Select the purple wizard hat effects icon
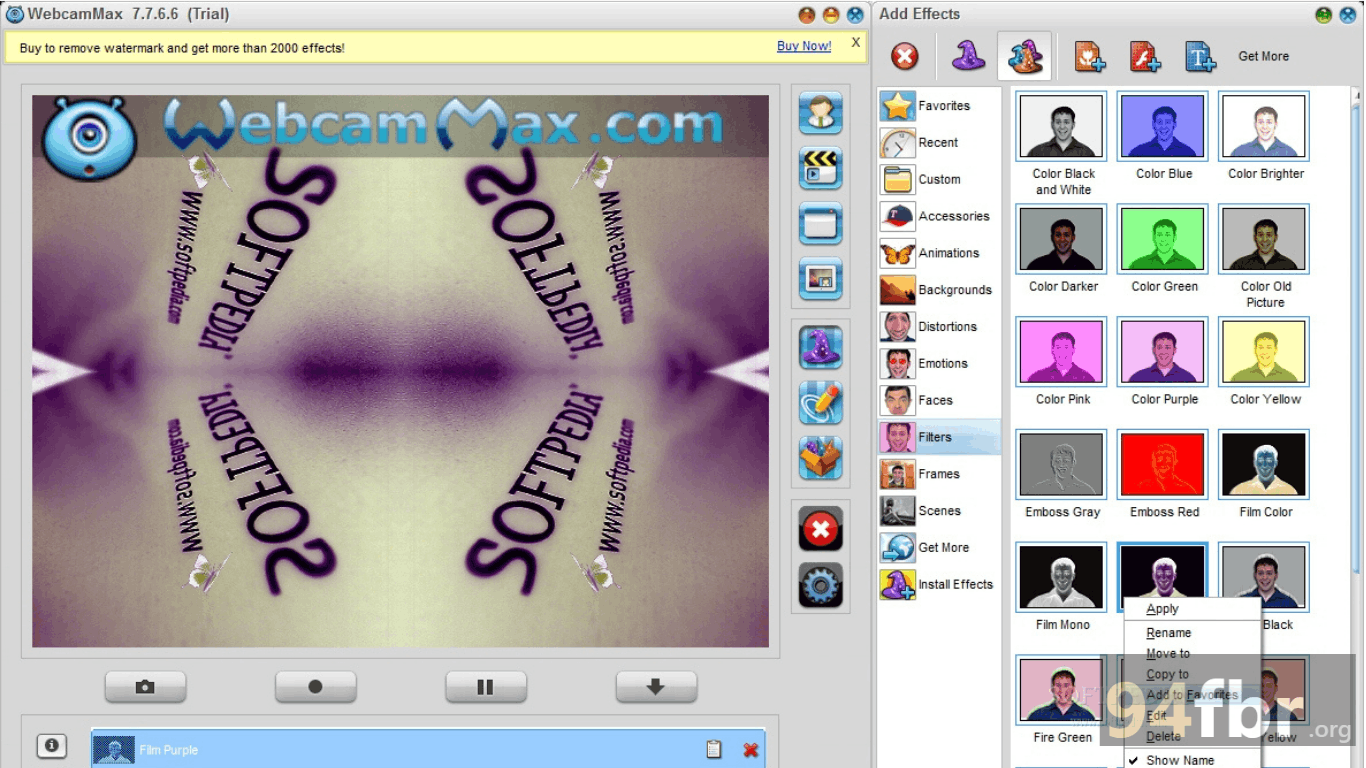 [968, 56]
